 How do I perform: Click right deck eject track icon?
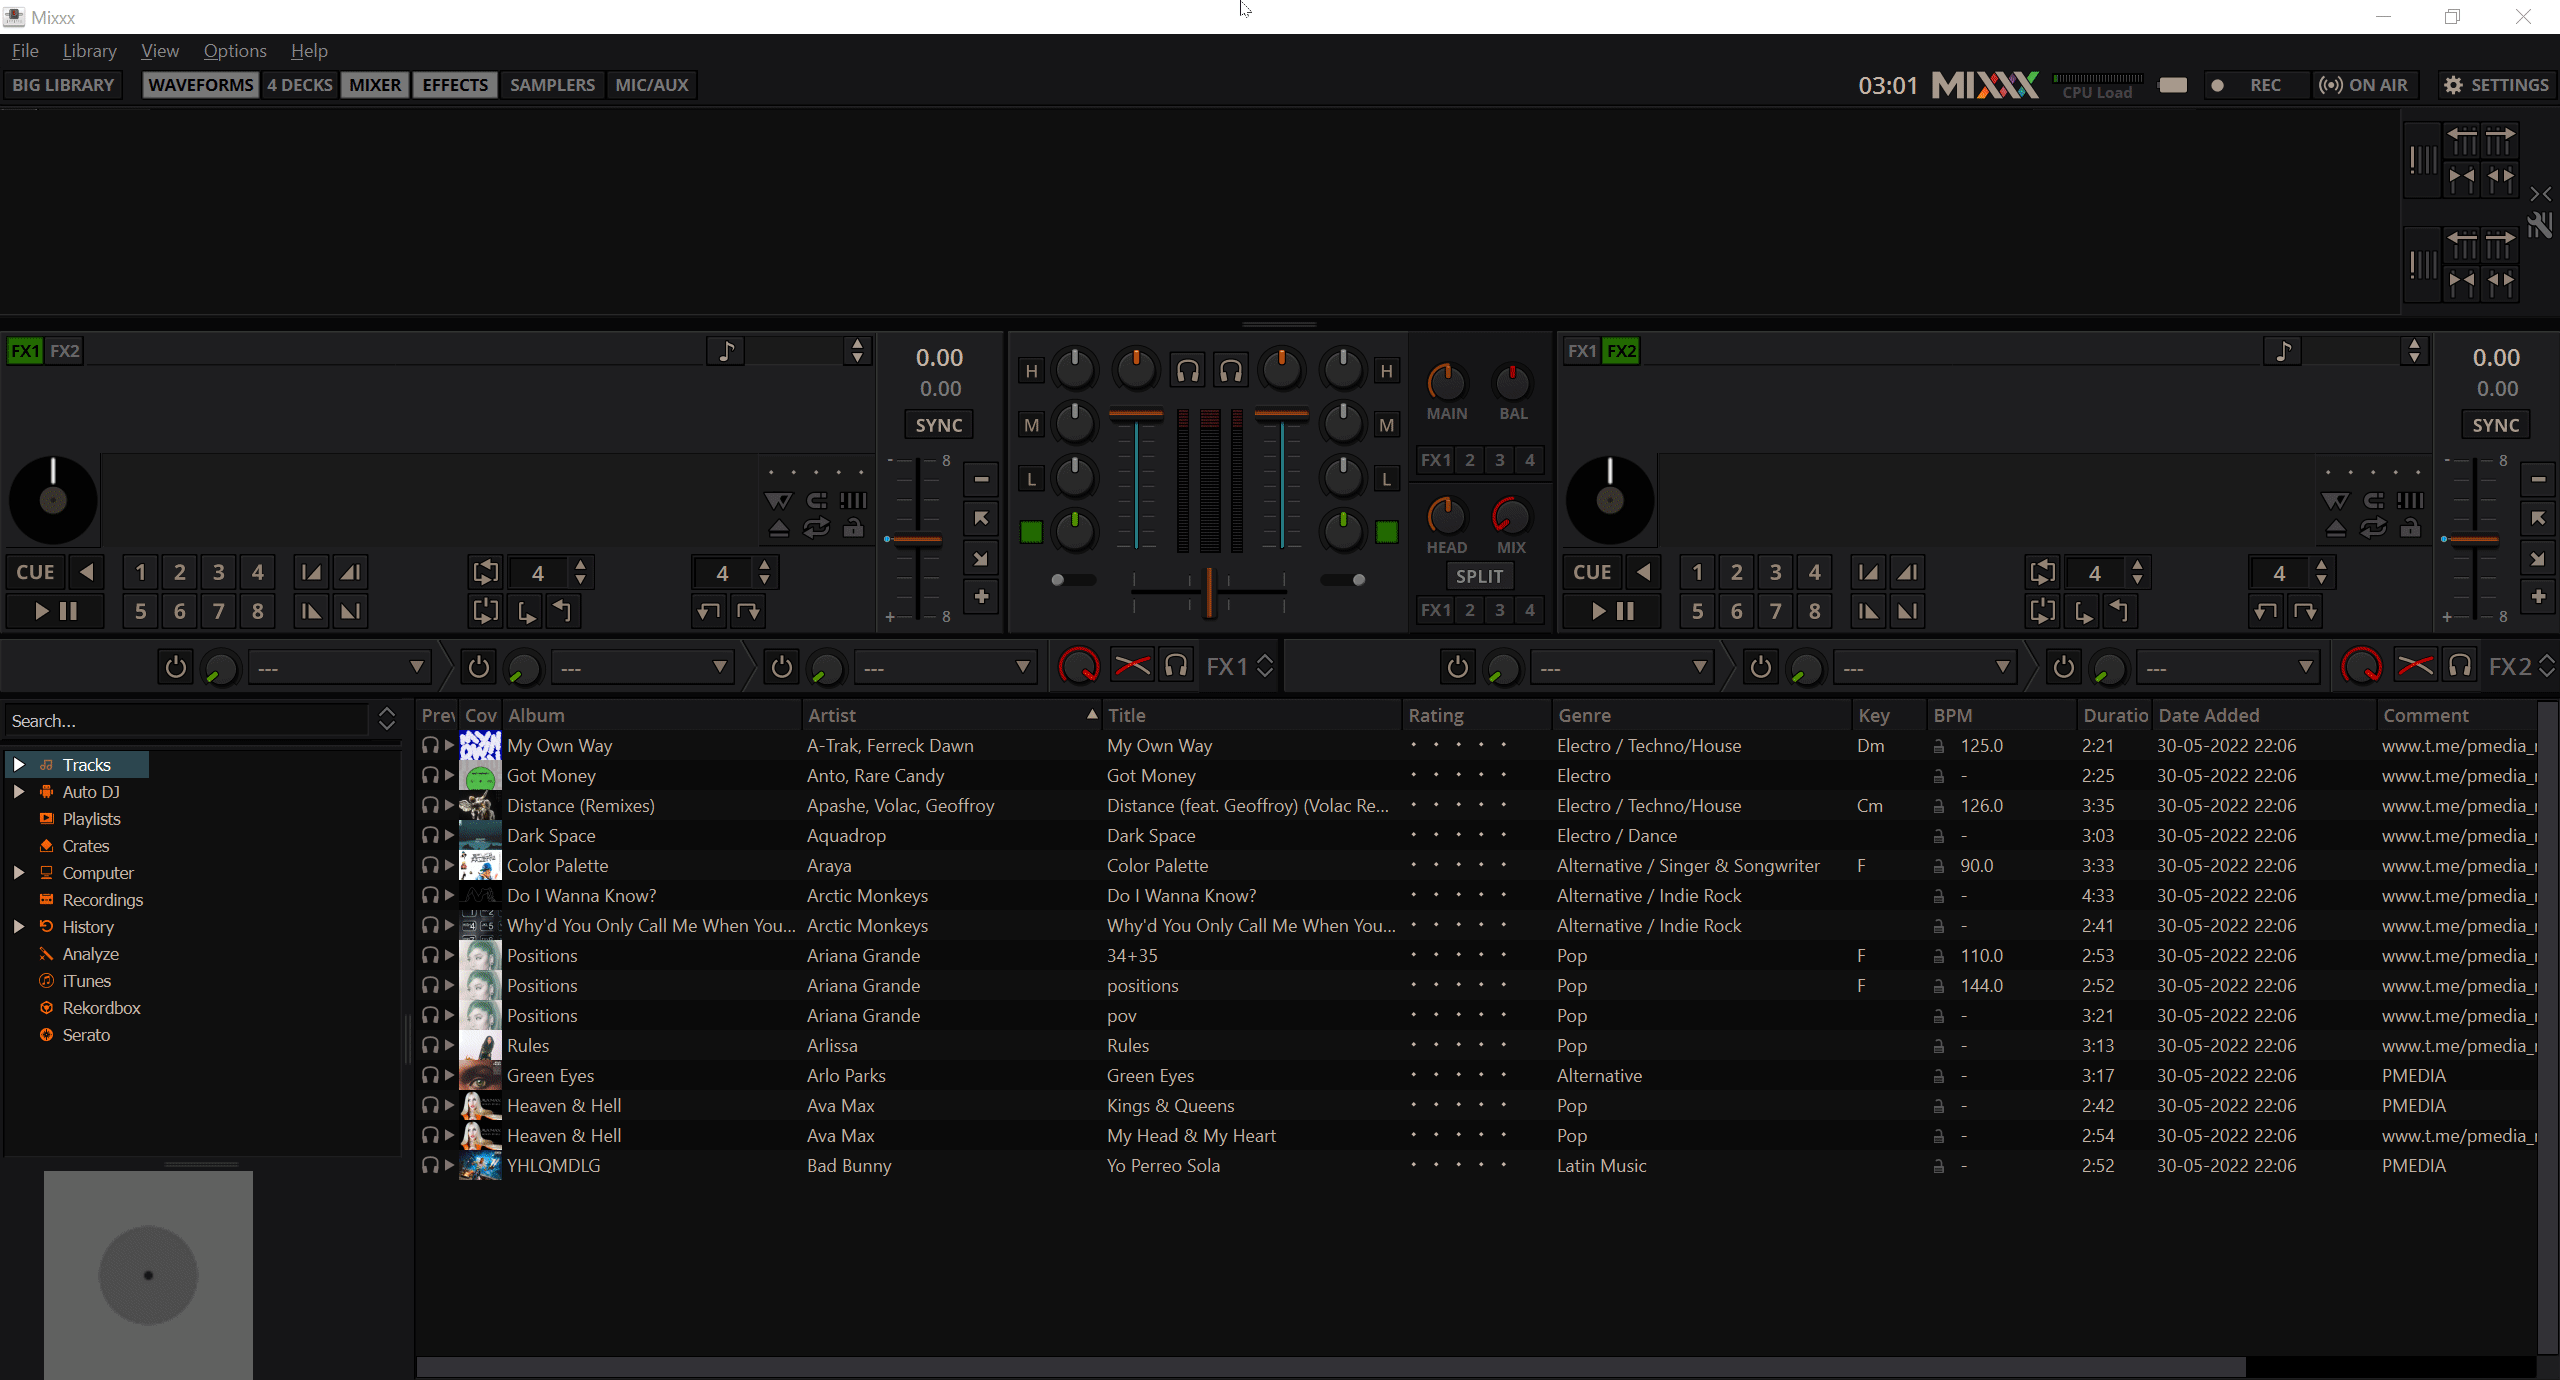pos(2335,529)
